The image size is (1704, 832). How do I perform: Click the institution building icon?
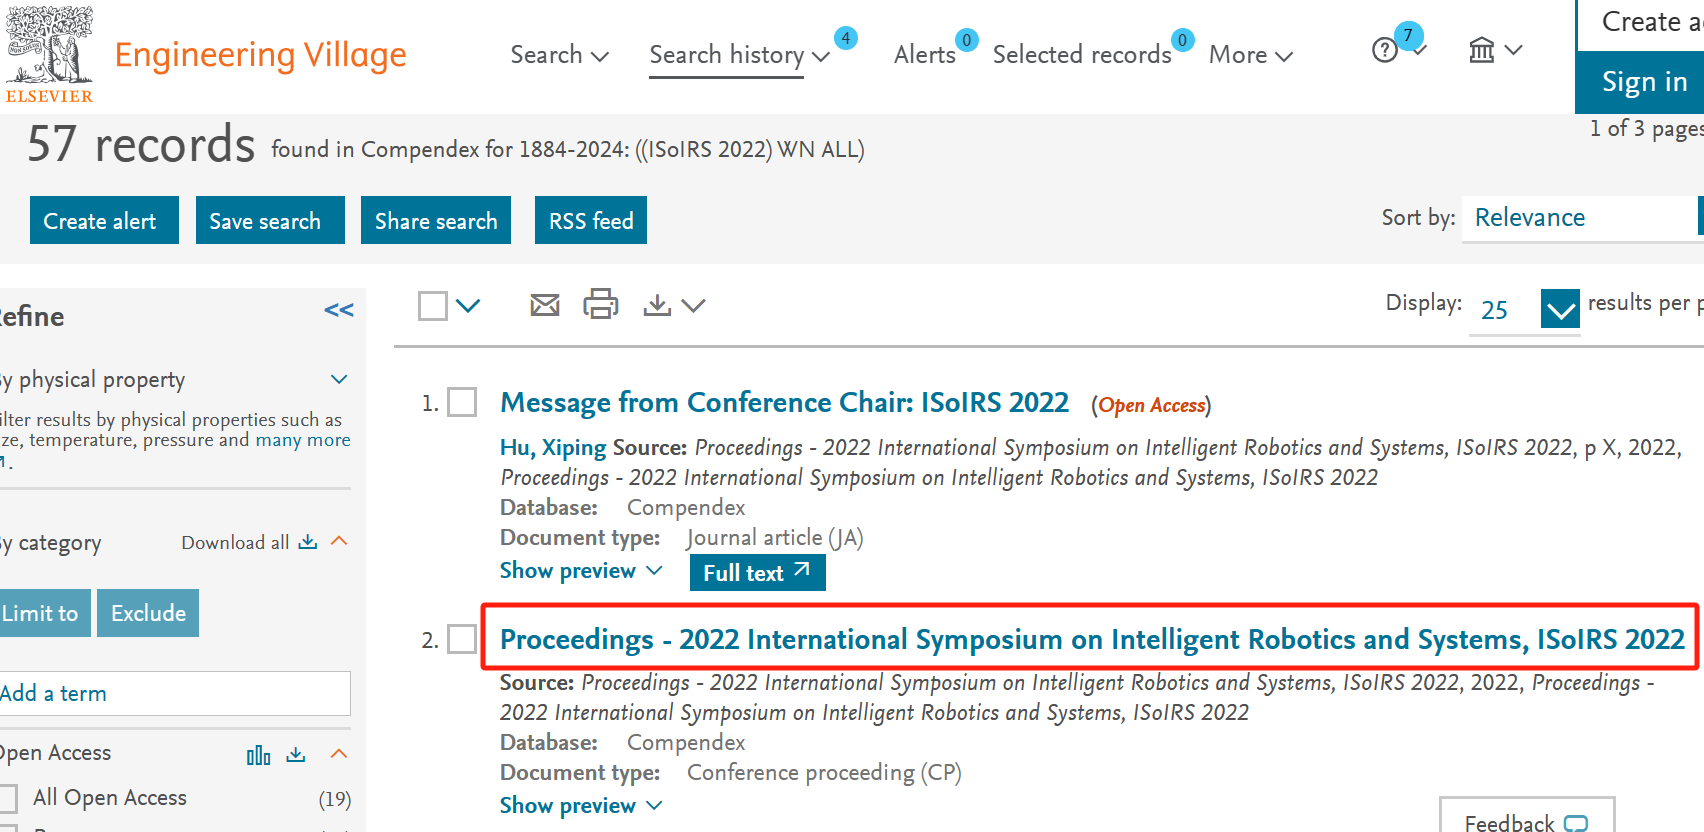coord(1482,50)
